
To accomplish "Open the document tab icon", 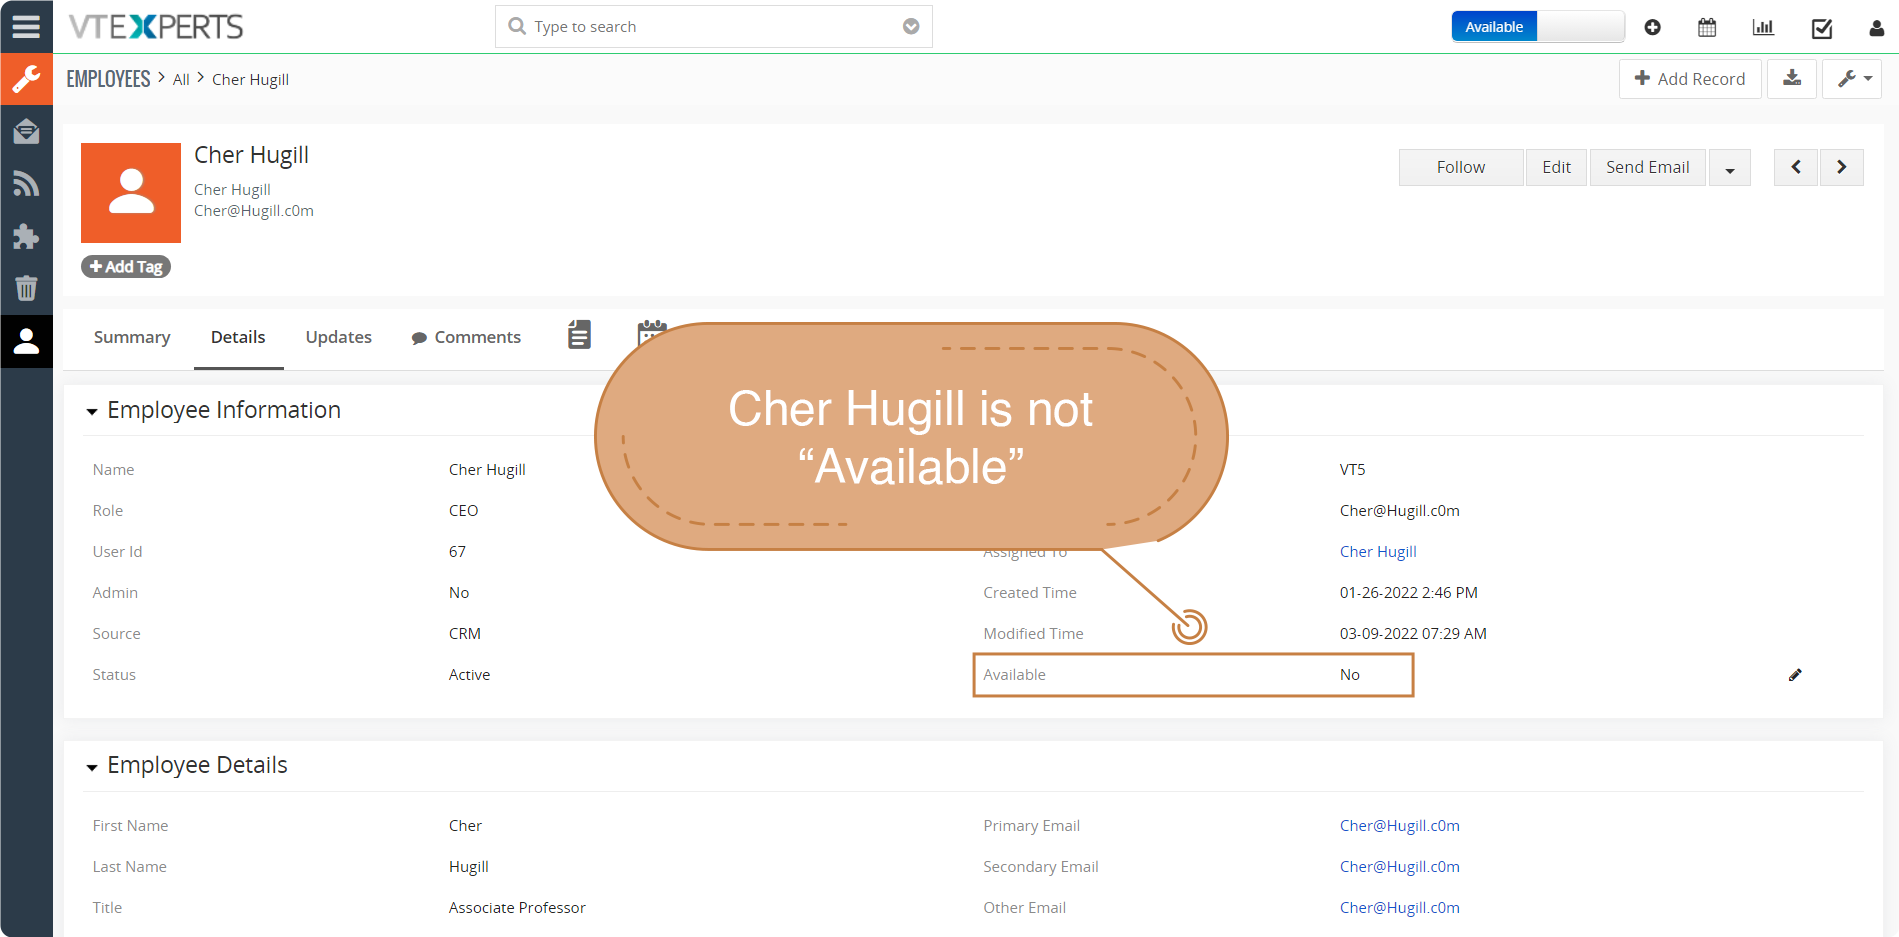I will 579,335.
